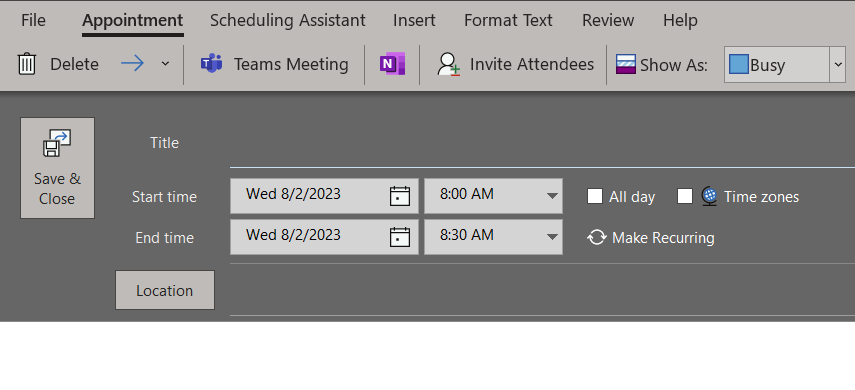This screenshot has width=855, height=390.
Task: Tick the Time zones checkbox
Action: [685, 196]
